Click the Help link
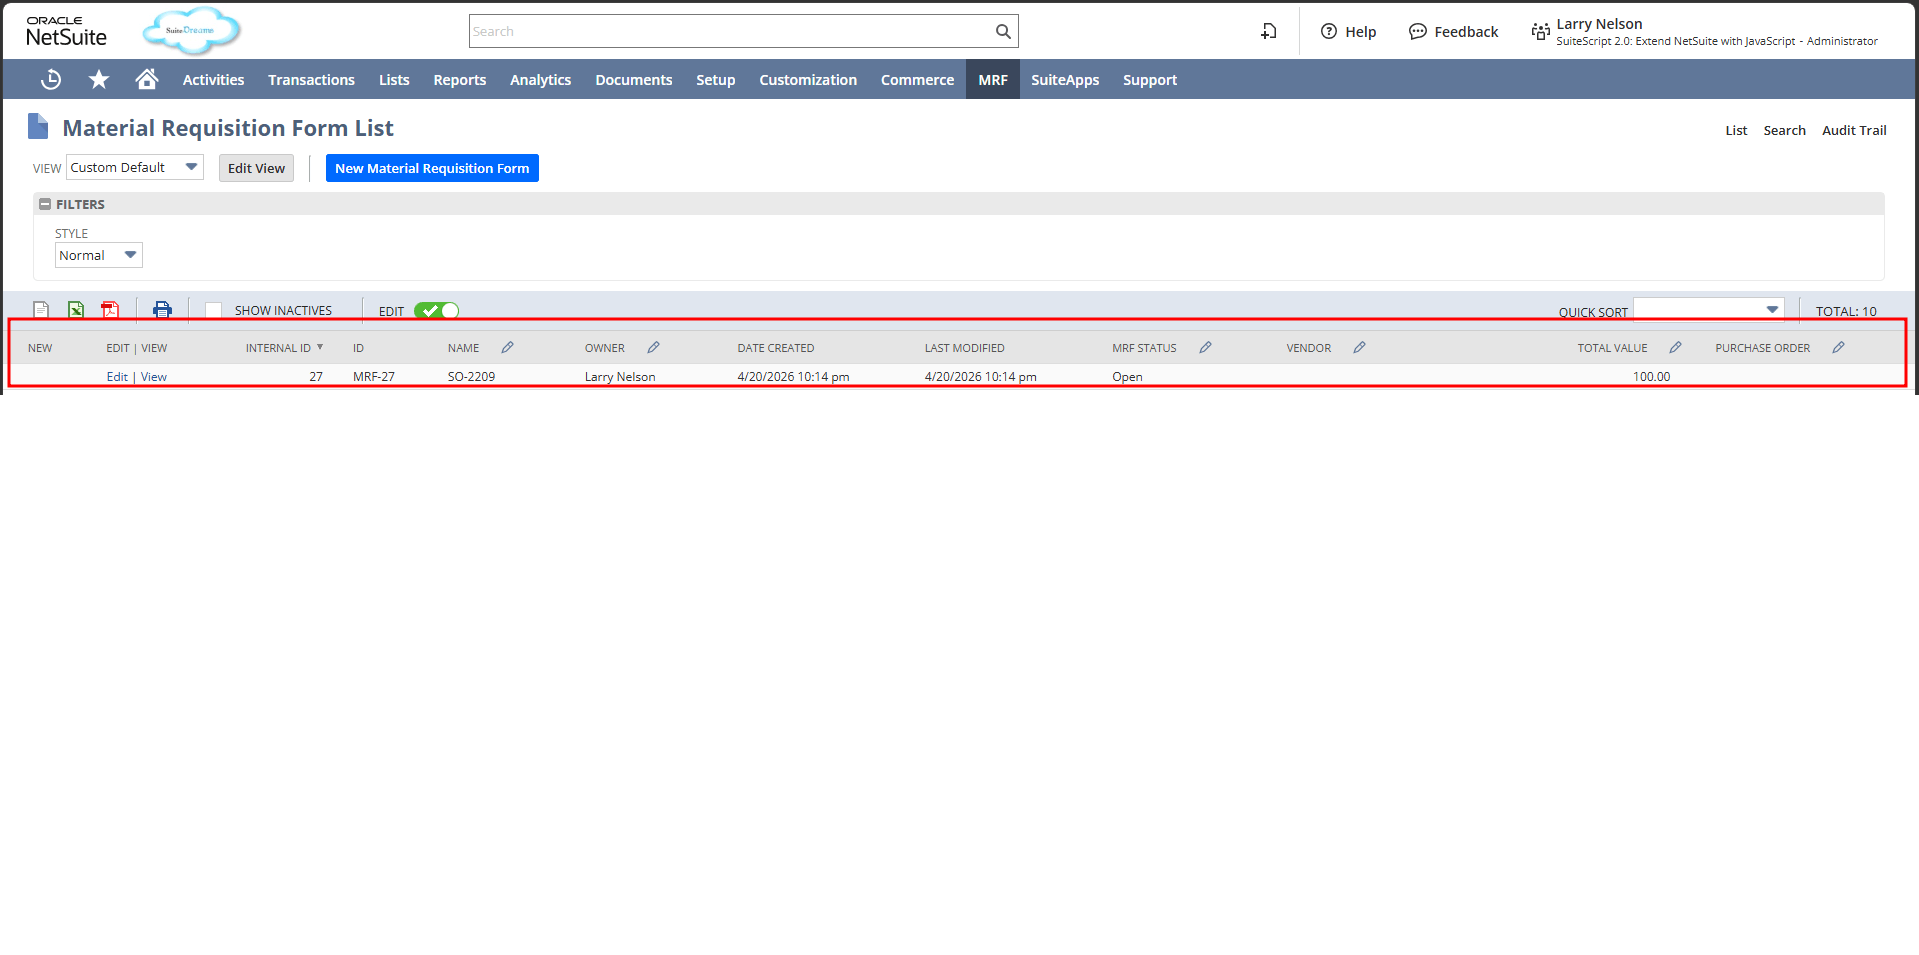Screen dimensions: 1919x955 tap(1360, 32)
